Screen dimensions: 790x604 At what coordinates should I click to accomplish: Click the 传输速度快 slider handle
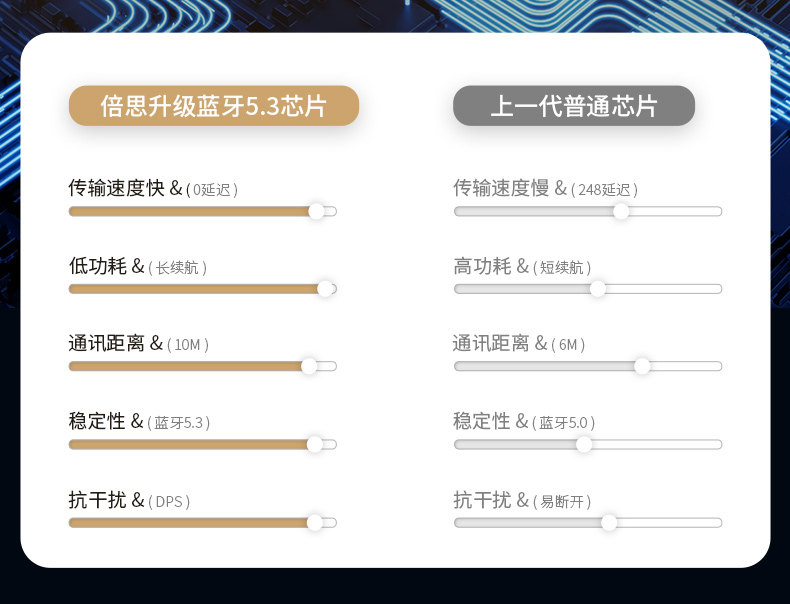pos(317,211)
